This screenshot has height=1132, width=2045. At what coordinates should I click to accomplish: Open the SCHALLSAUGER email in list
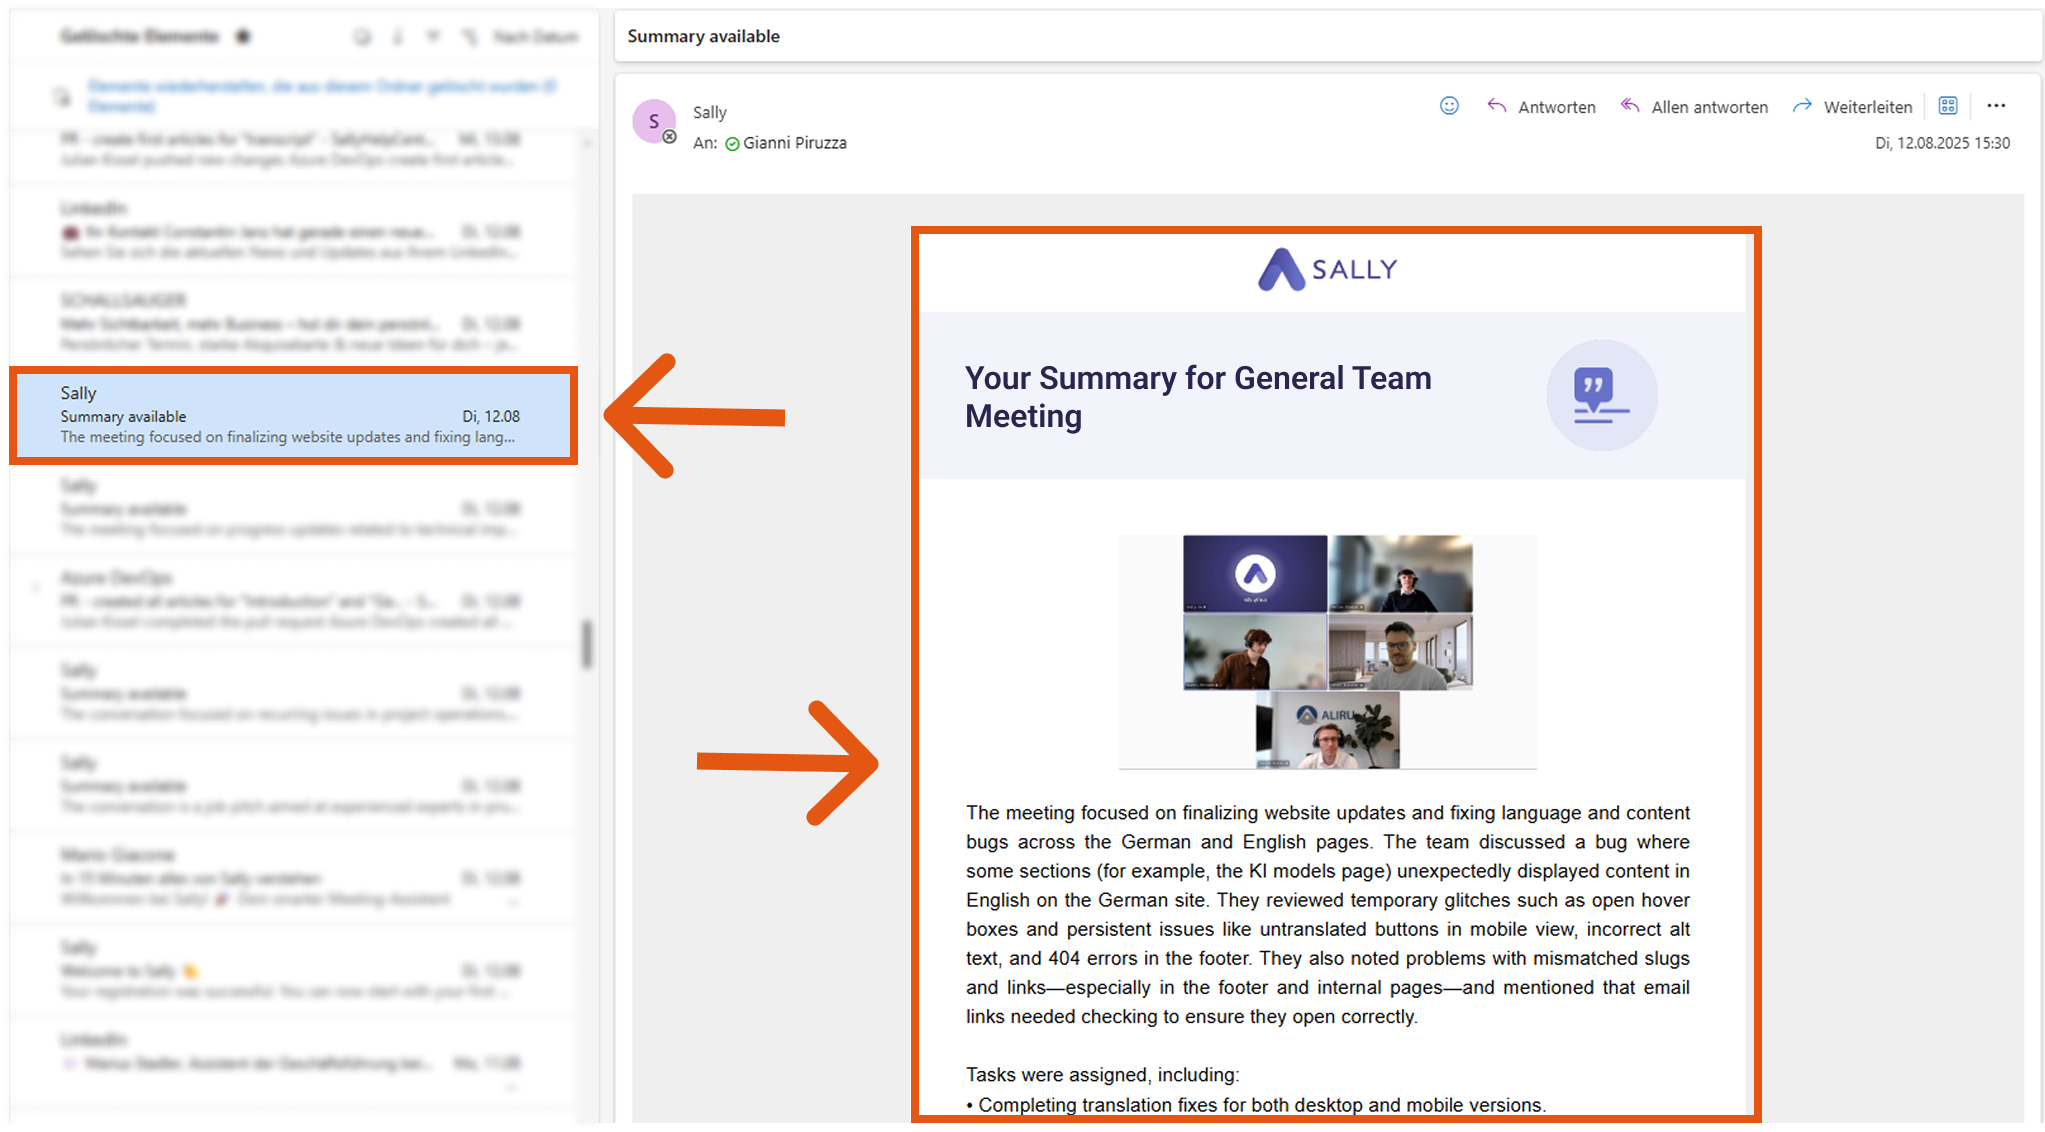[294, 322]
